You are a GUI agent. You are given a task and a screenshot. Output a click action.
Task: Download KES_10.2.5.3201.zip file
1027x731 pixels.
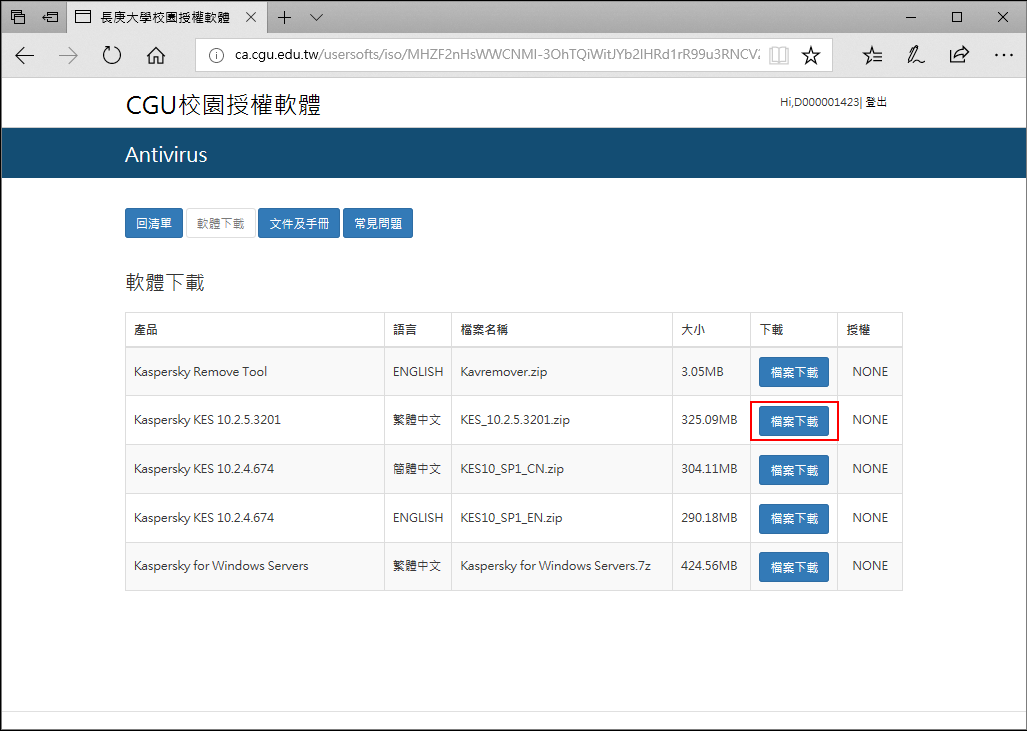point(794,421)
